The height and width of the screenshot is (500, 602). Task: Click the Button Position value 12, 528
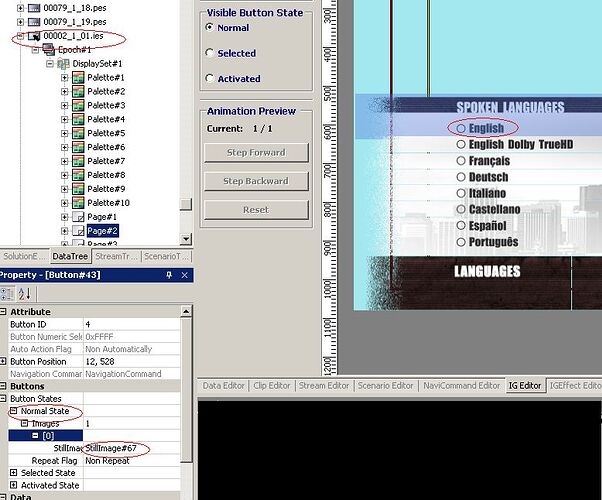tap(132, 361)
